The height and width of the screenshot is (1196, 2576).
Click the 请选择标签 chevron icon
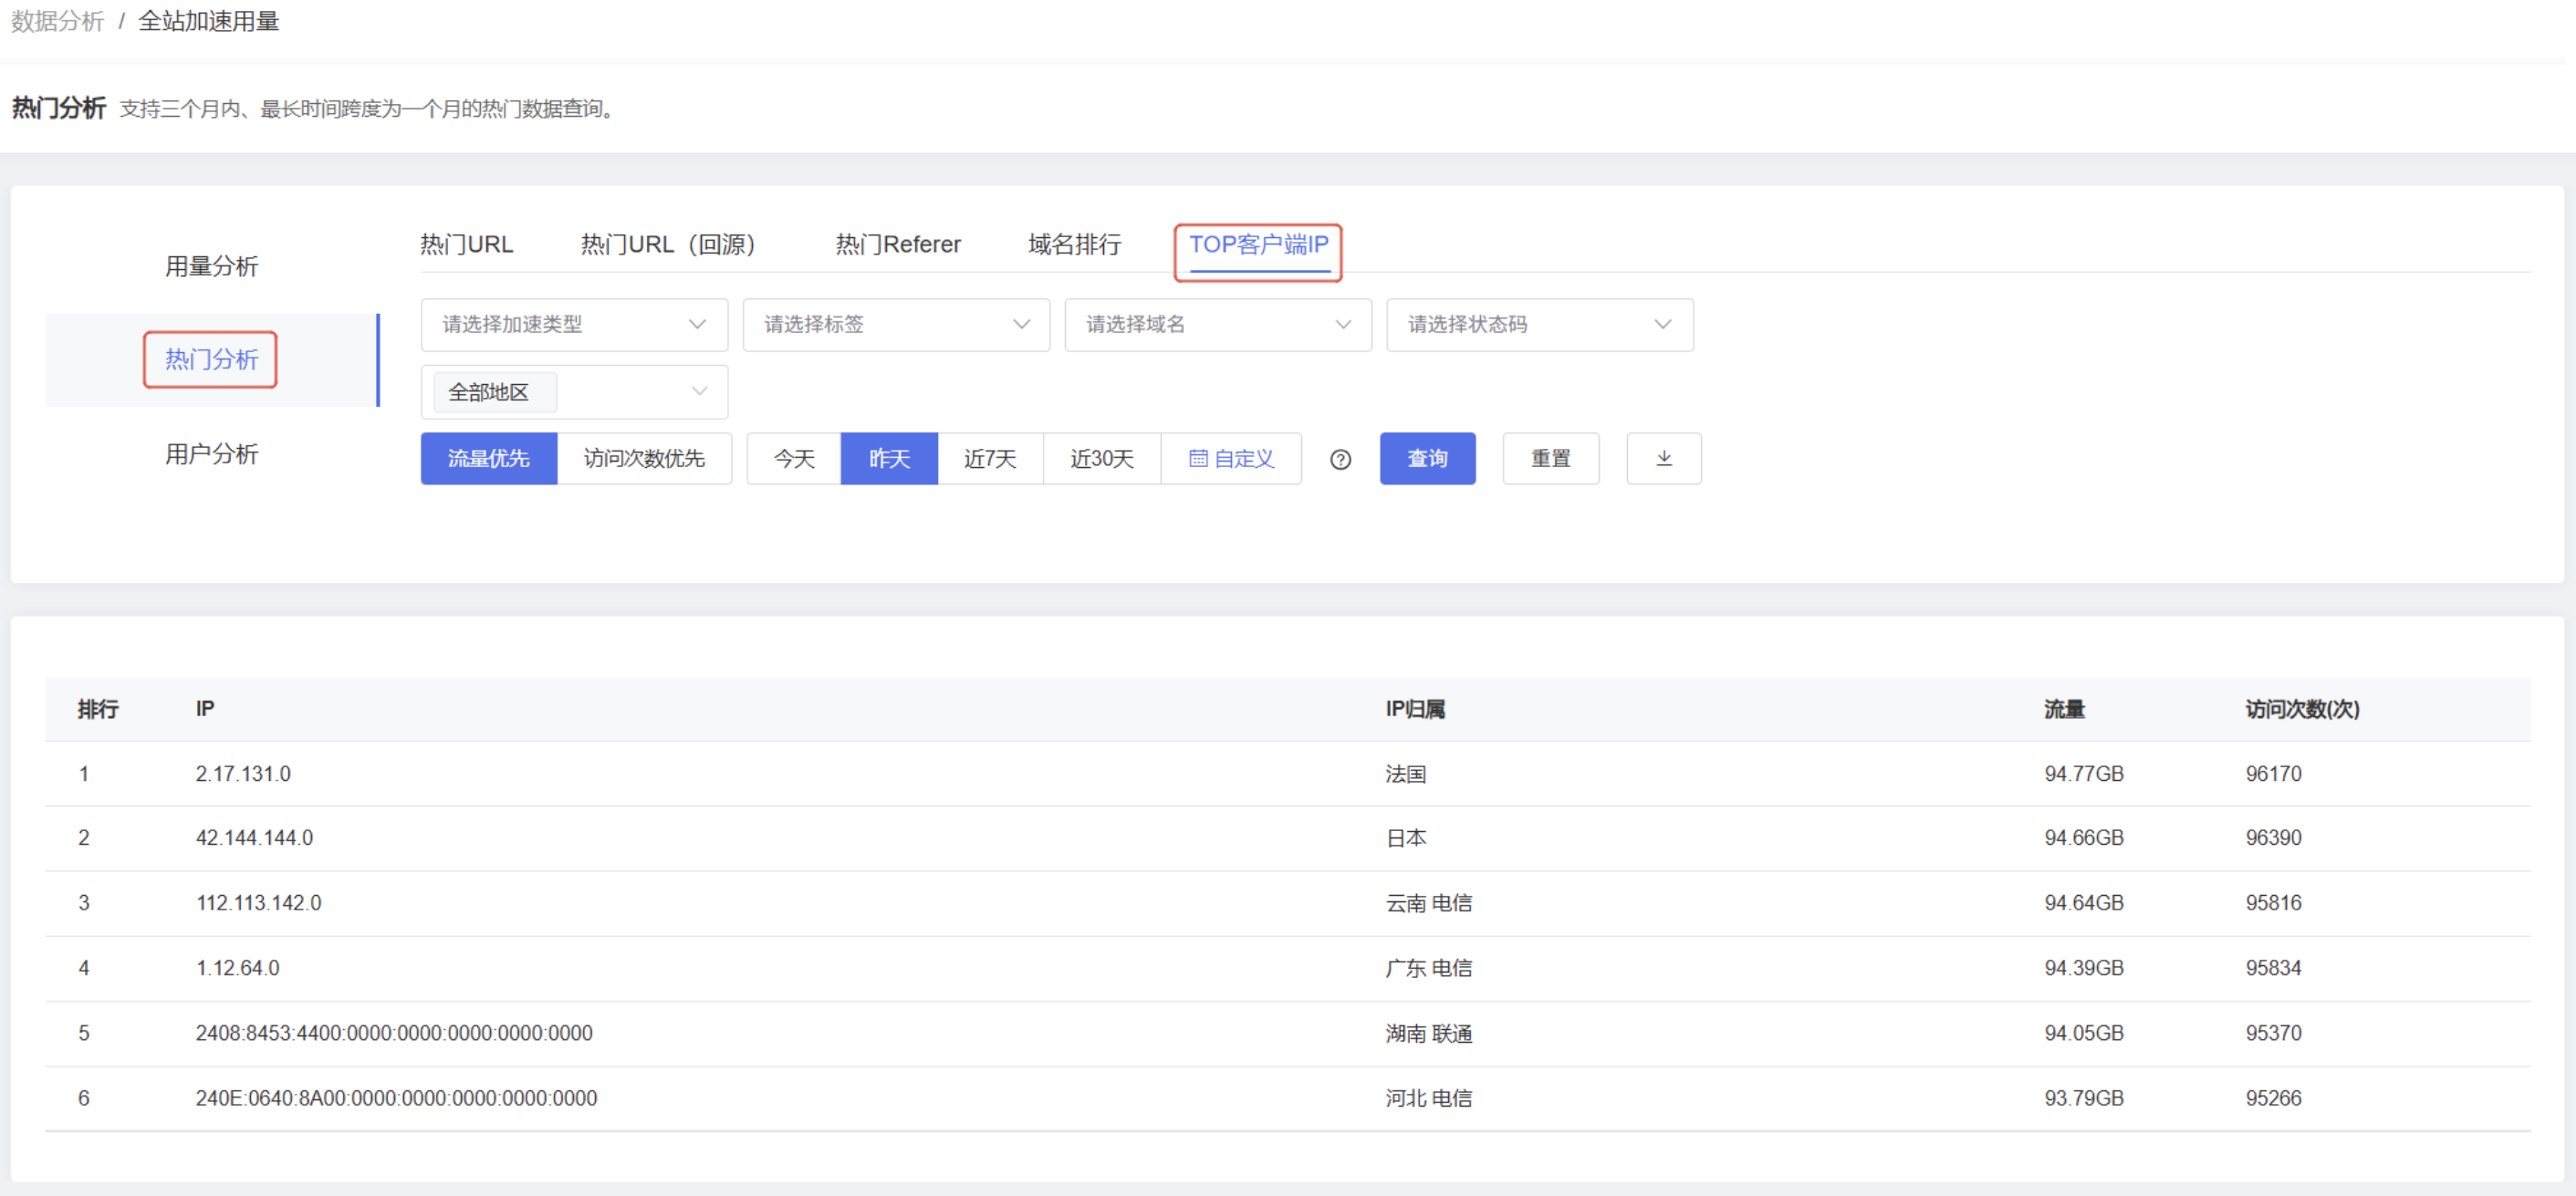(1021, 325)
